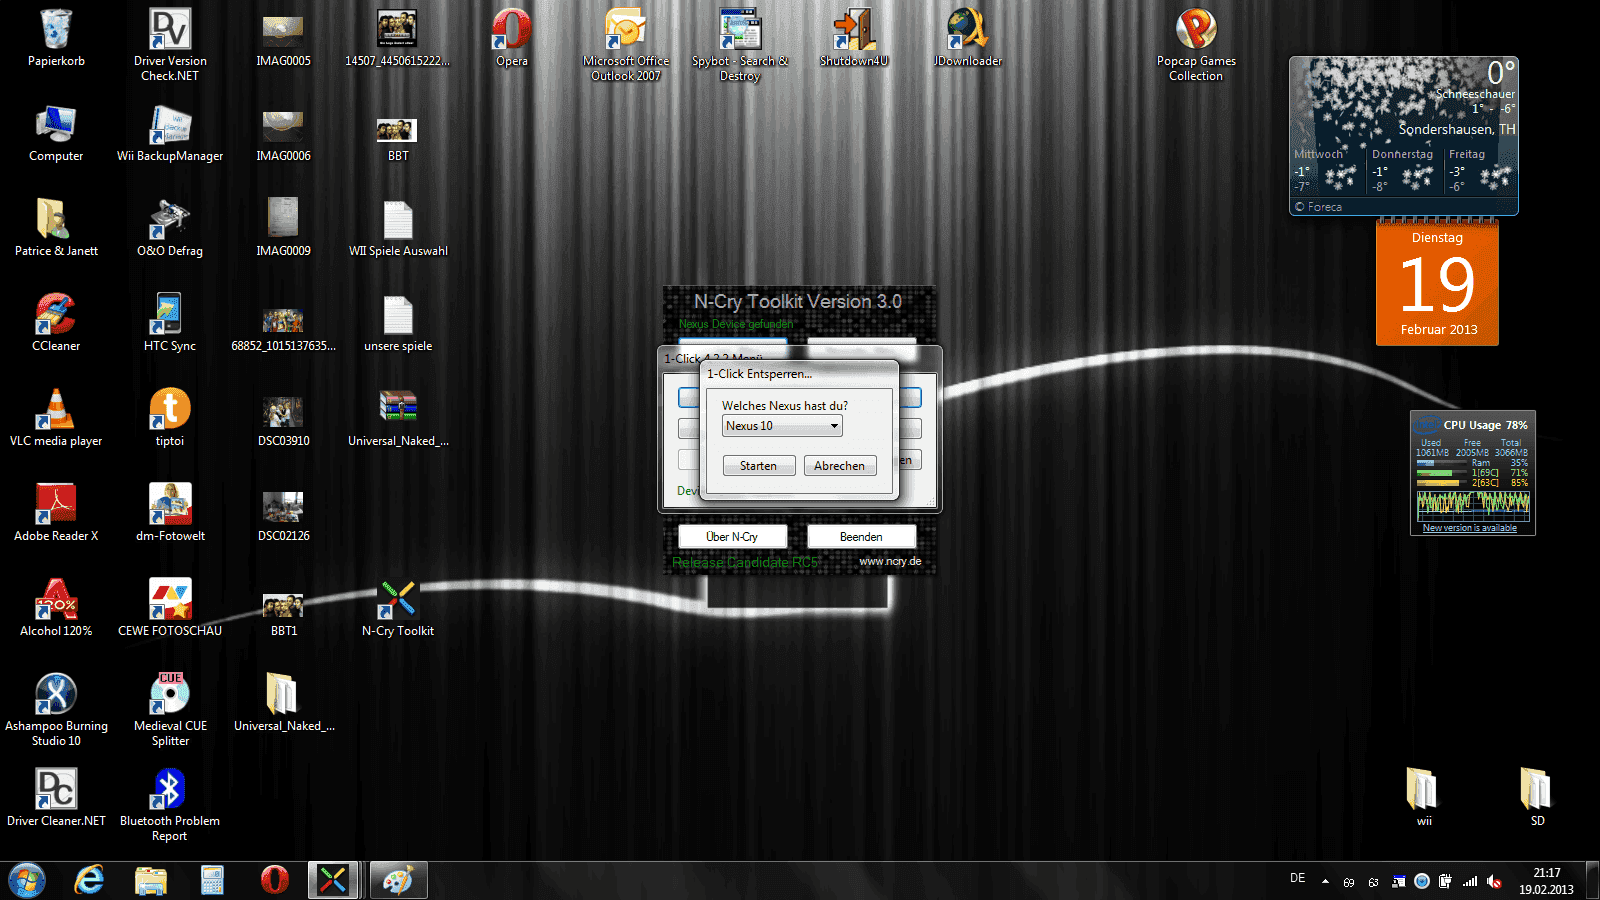
Task: Click the New version is available link
Action: tap(1470, 528)
